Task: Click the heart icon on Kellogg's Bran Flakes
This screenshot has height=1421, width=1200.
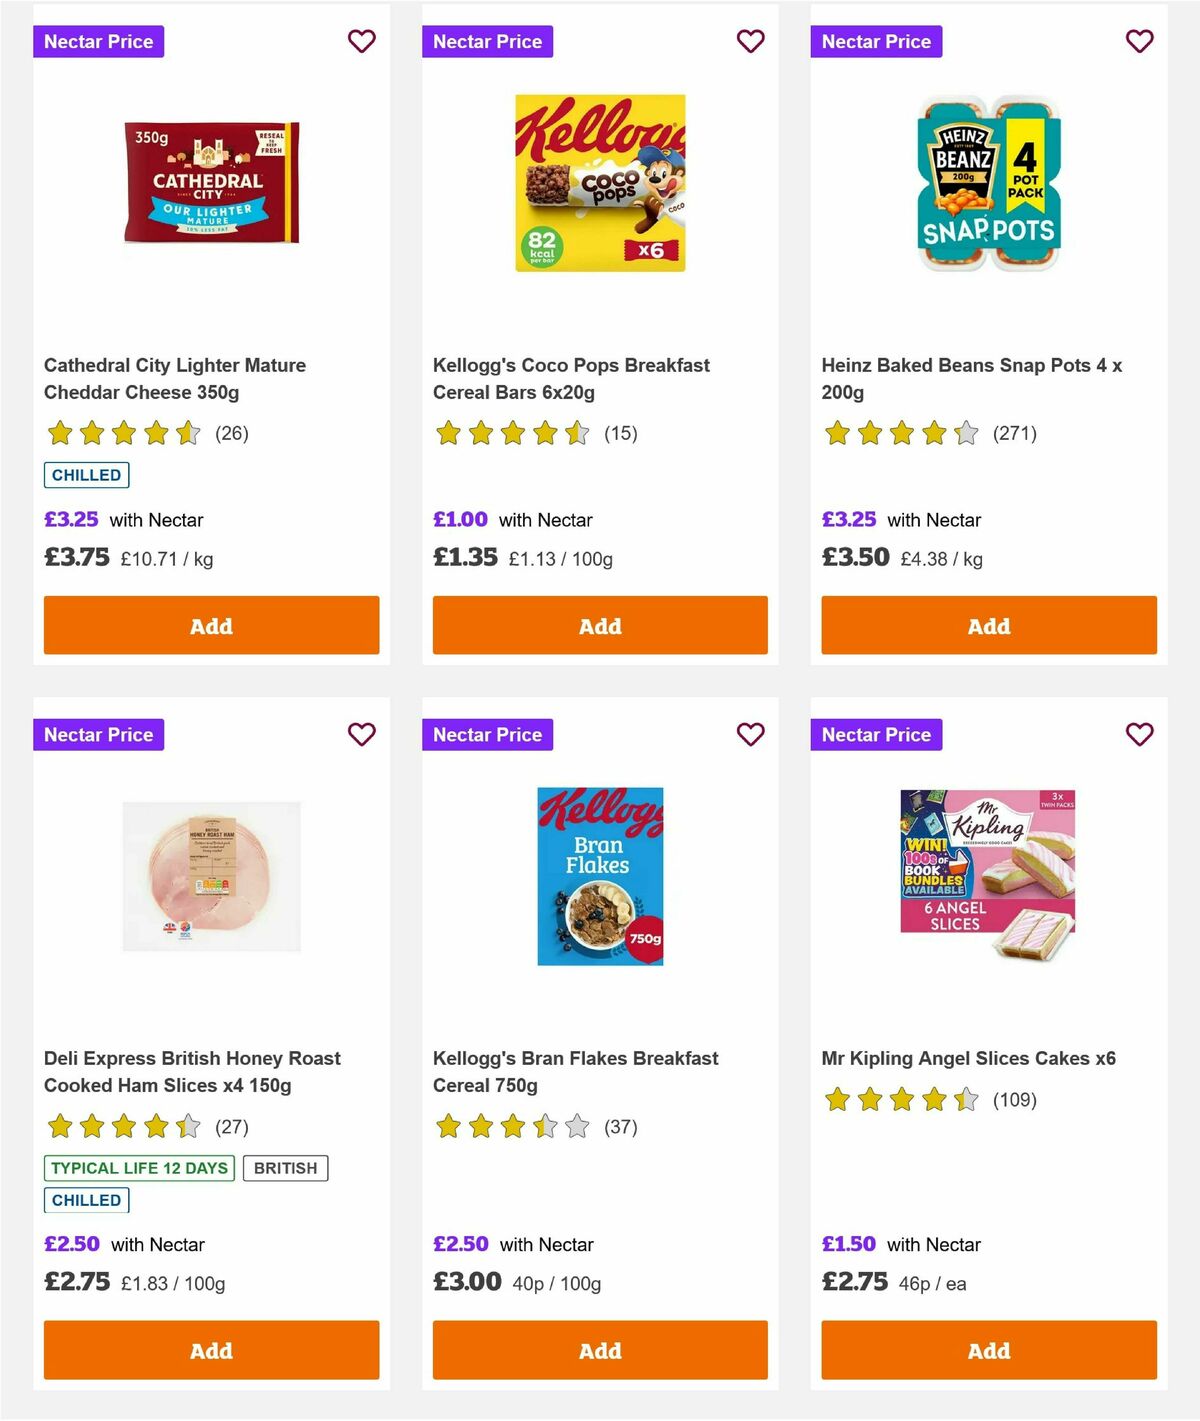Action: (750, 734)
